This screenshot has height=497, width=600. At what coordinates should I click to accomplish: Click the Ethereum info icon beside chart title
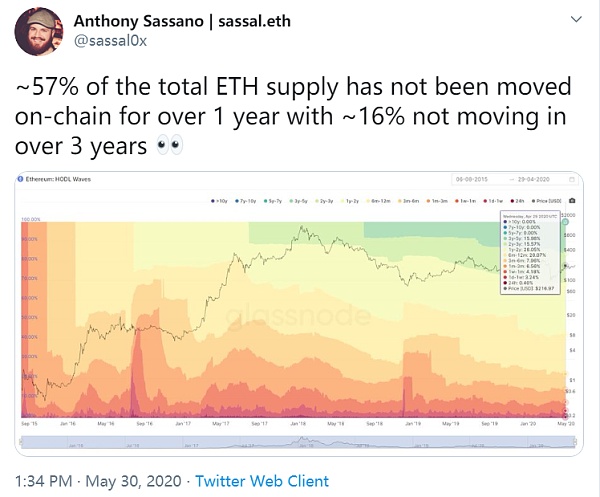20,178
